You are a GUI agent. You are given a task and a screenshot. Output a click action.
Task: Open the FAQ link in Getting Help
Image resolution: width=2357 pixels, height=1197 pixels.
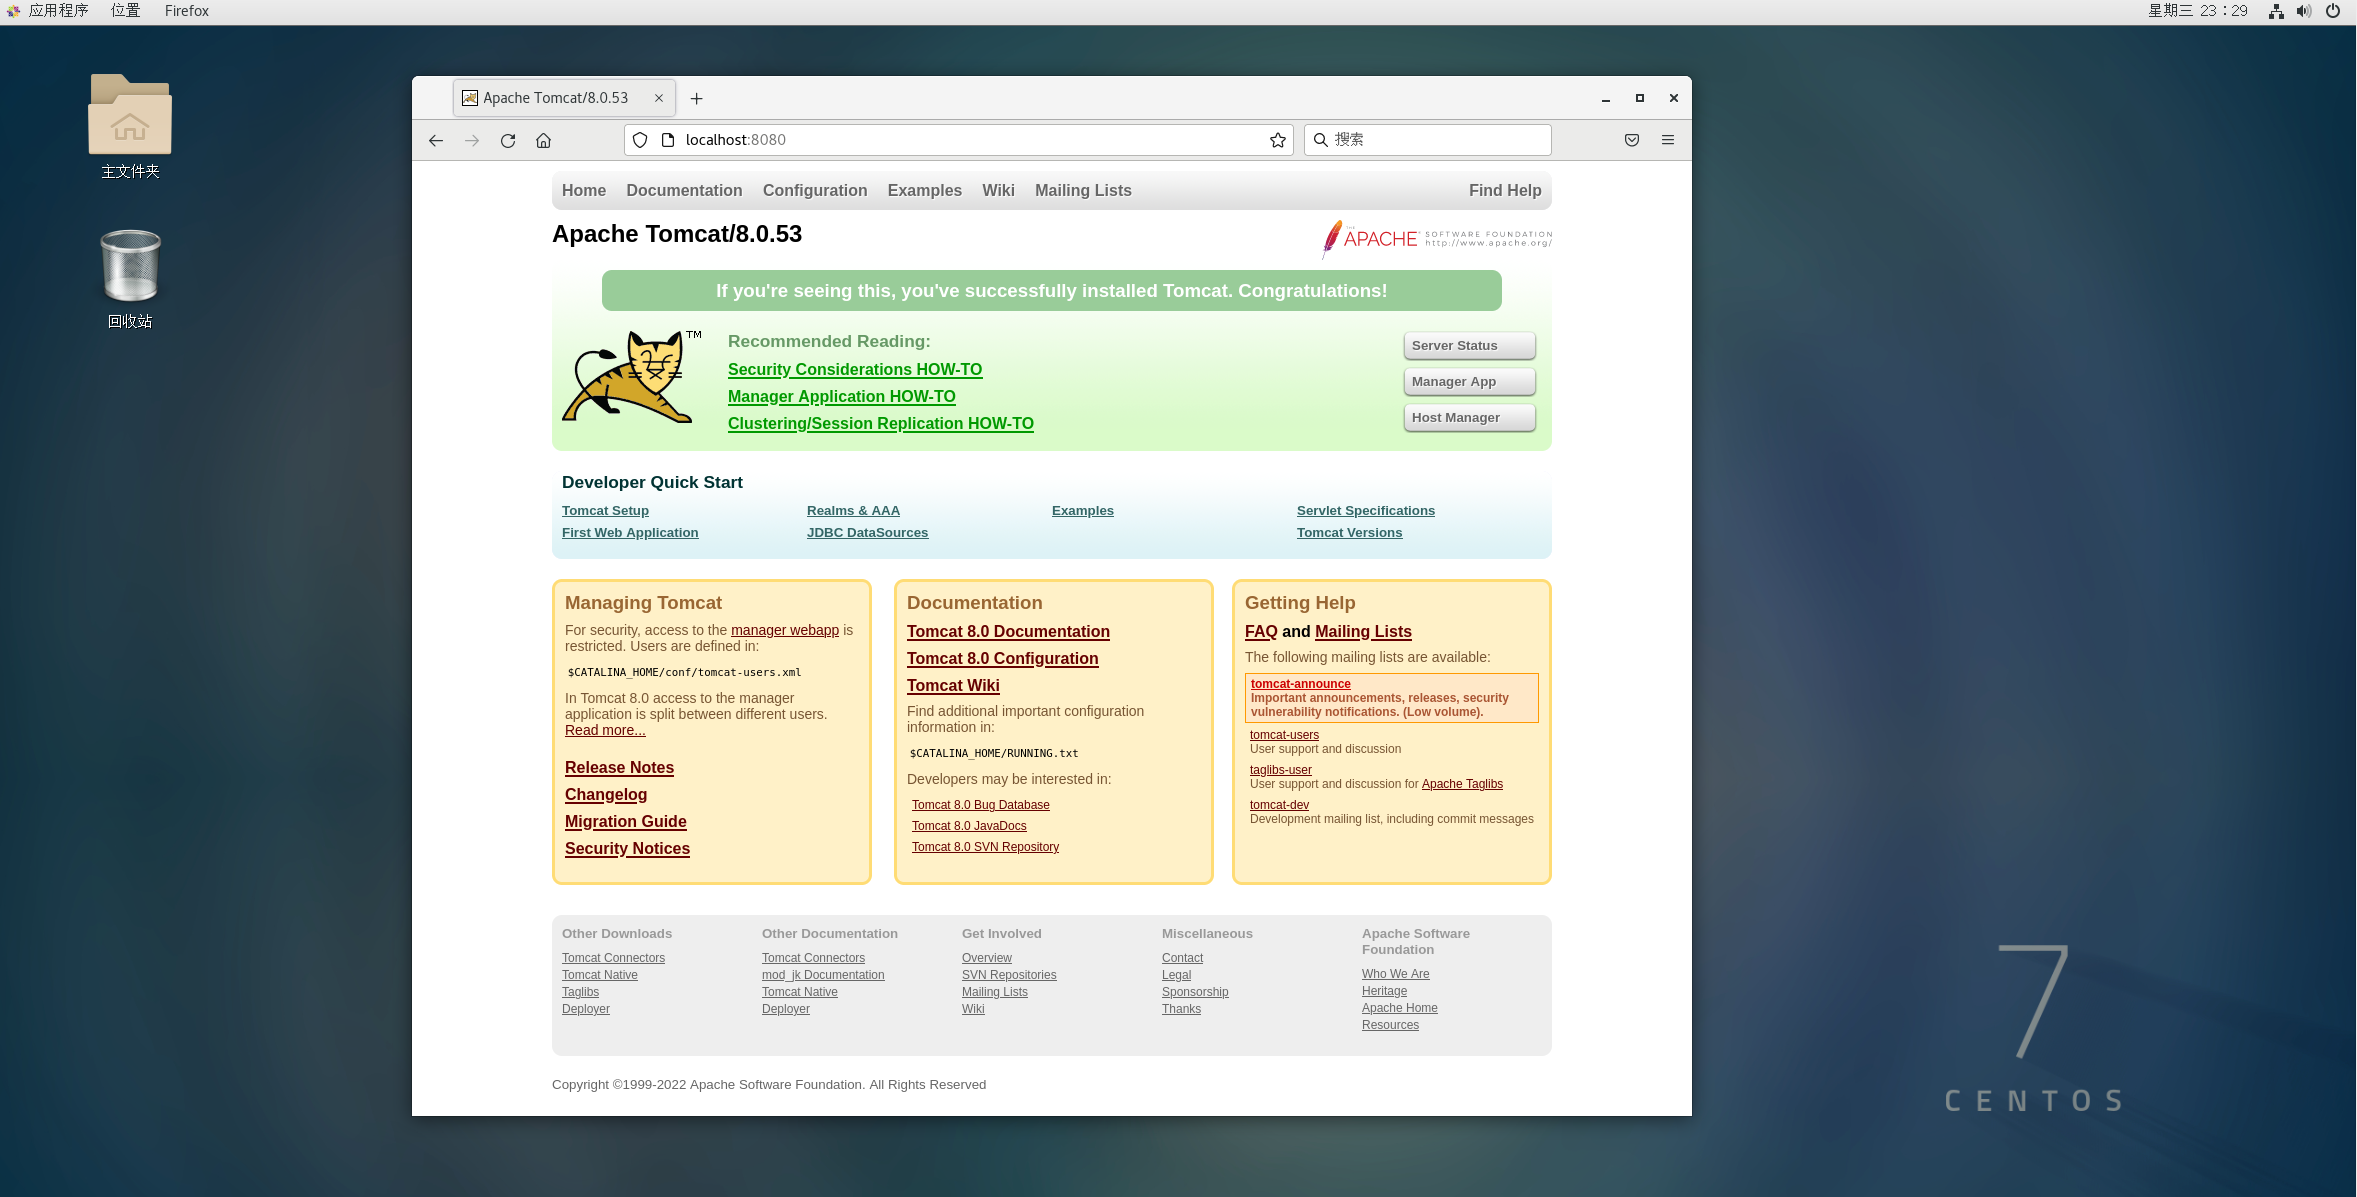point(1261,632)
